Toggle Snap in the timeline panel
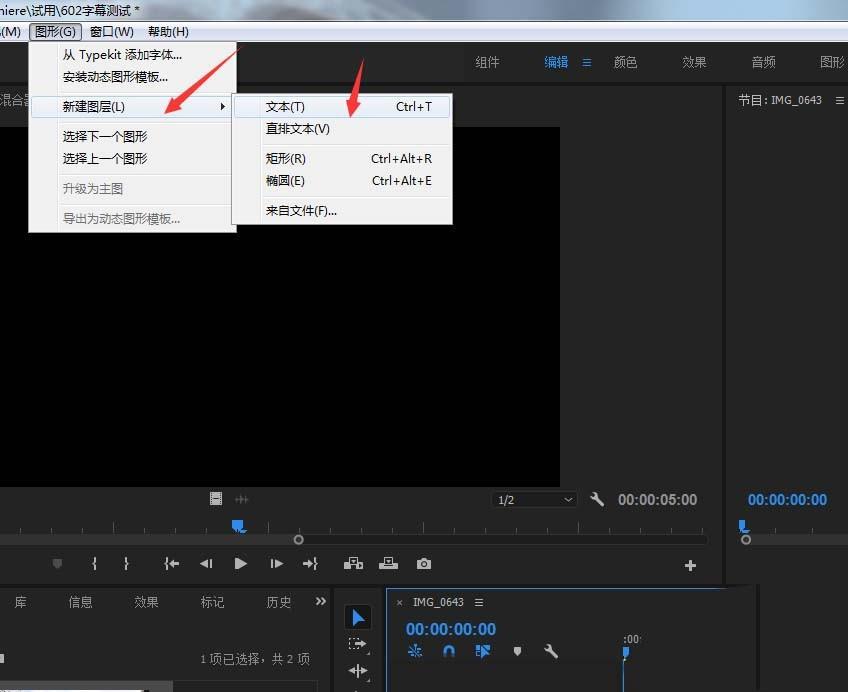Viewport: 848px width, 692px height. pyautogui.click(x=448, y=651)
